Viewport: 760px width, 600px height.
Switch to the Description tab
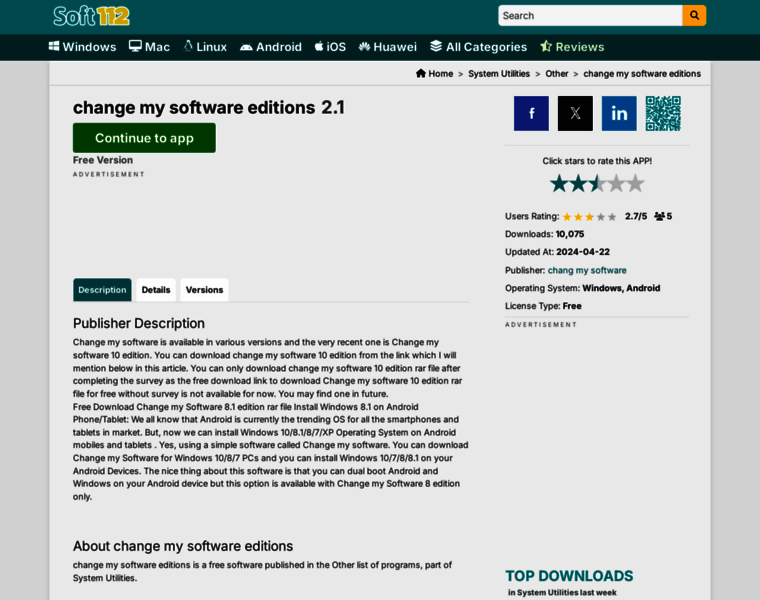click(102, 290)
